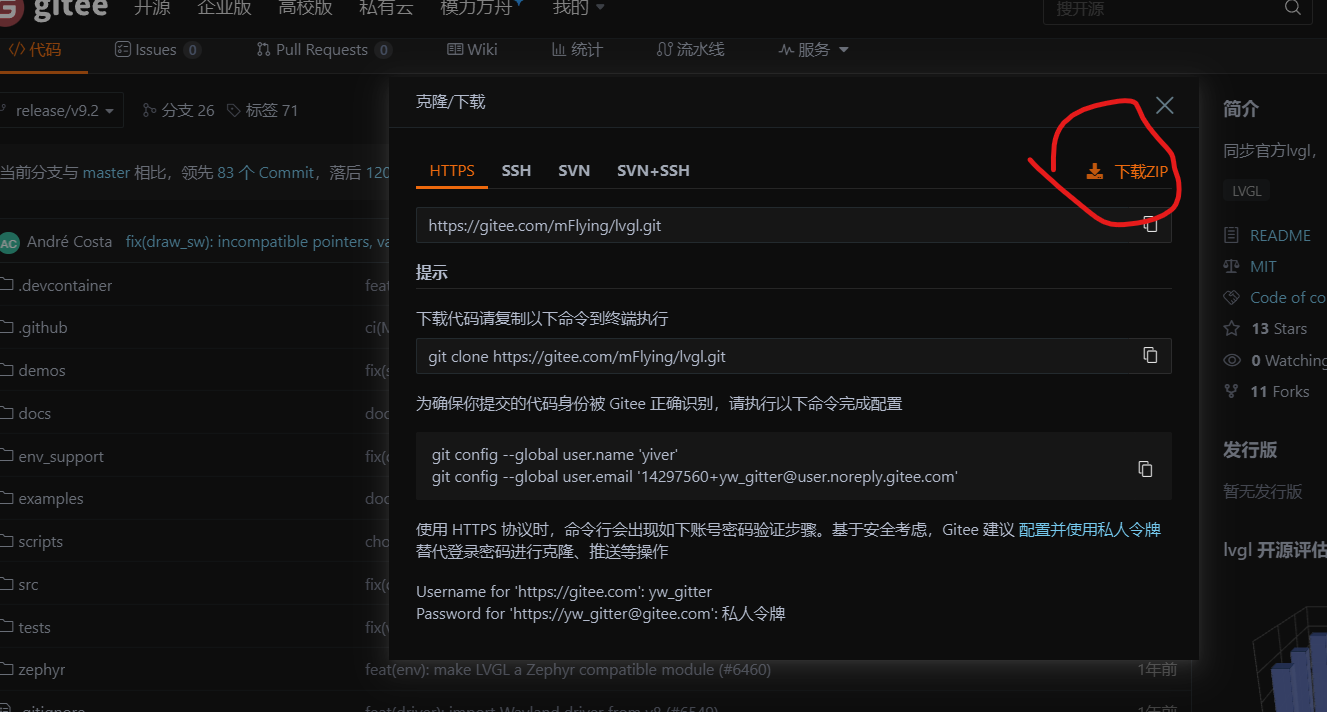Open the demos folder

click(x=42, y=370)
